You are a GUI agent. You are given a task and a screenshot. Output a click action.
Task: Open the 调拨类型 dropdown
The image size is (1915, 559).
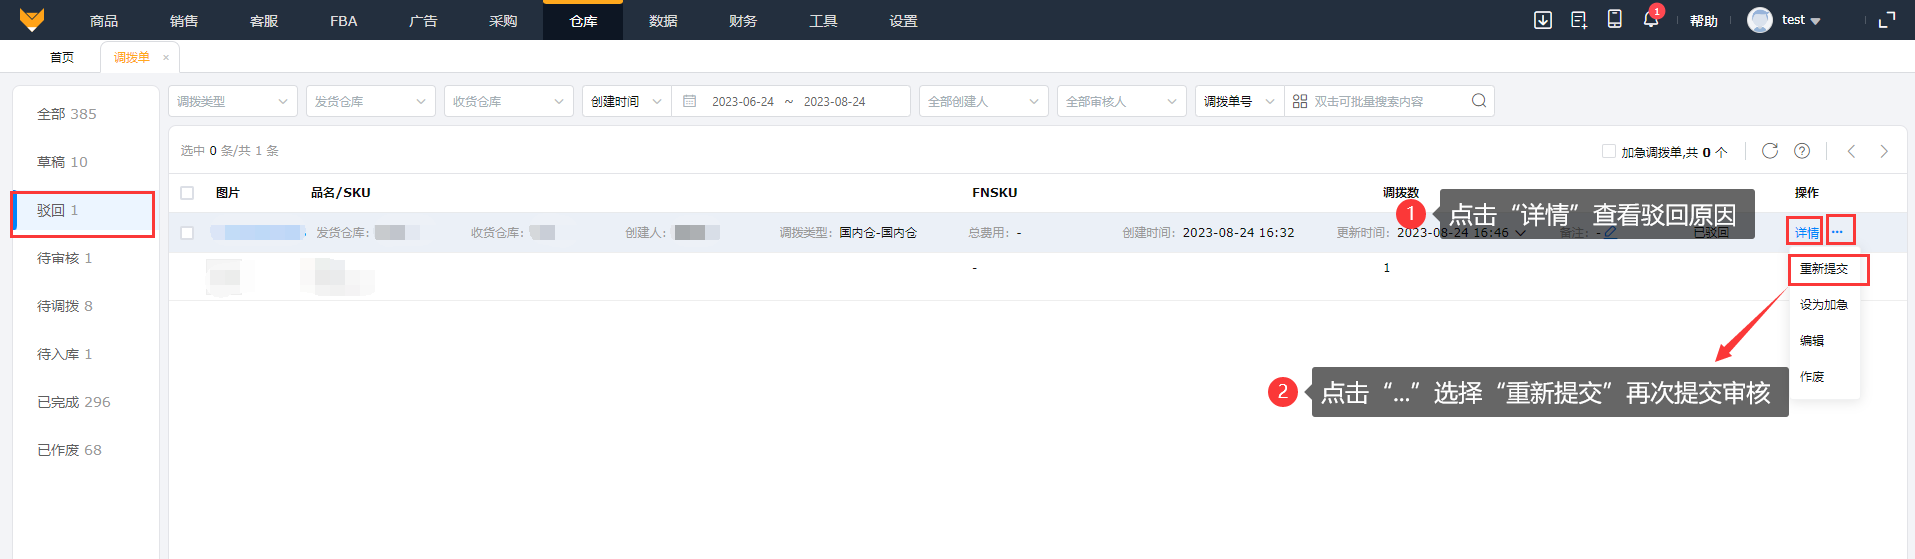click(x=233, y=101)
